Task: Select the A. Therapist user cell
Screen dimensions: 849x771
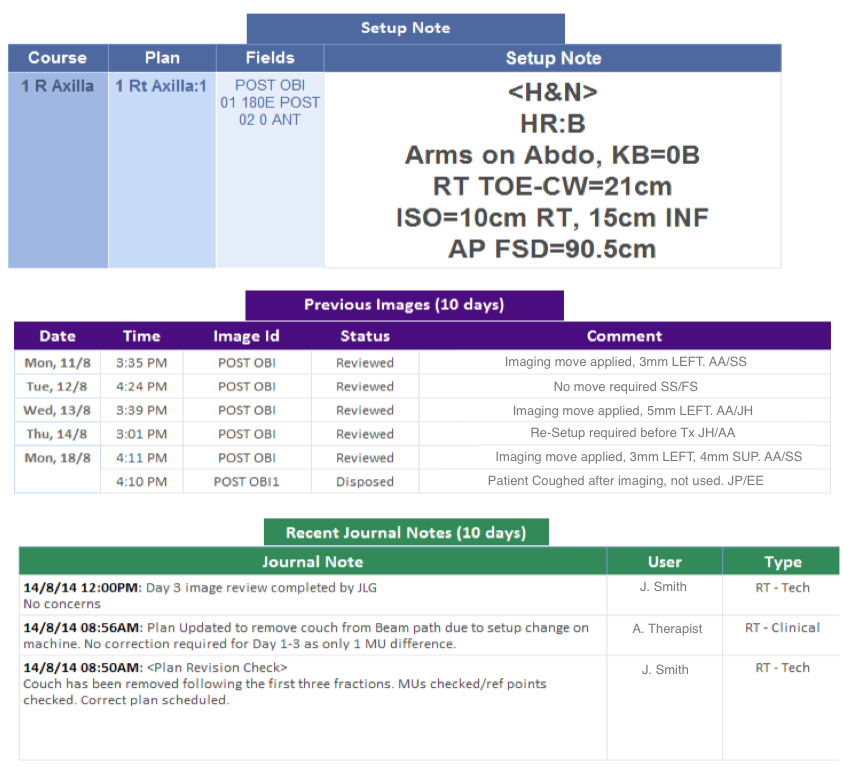Action: (x=667, y=629)
